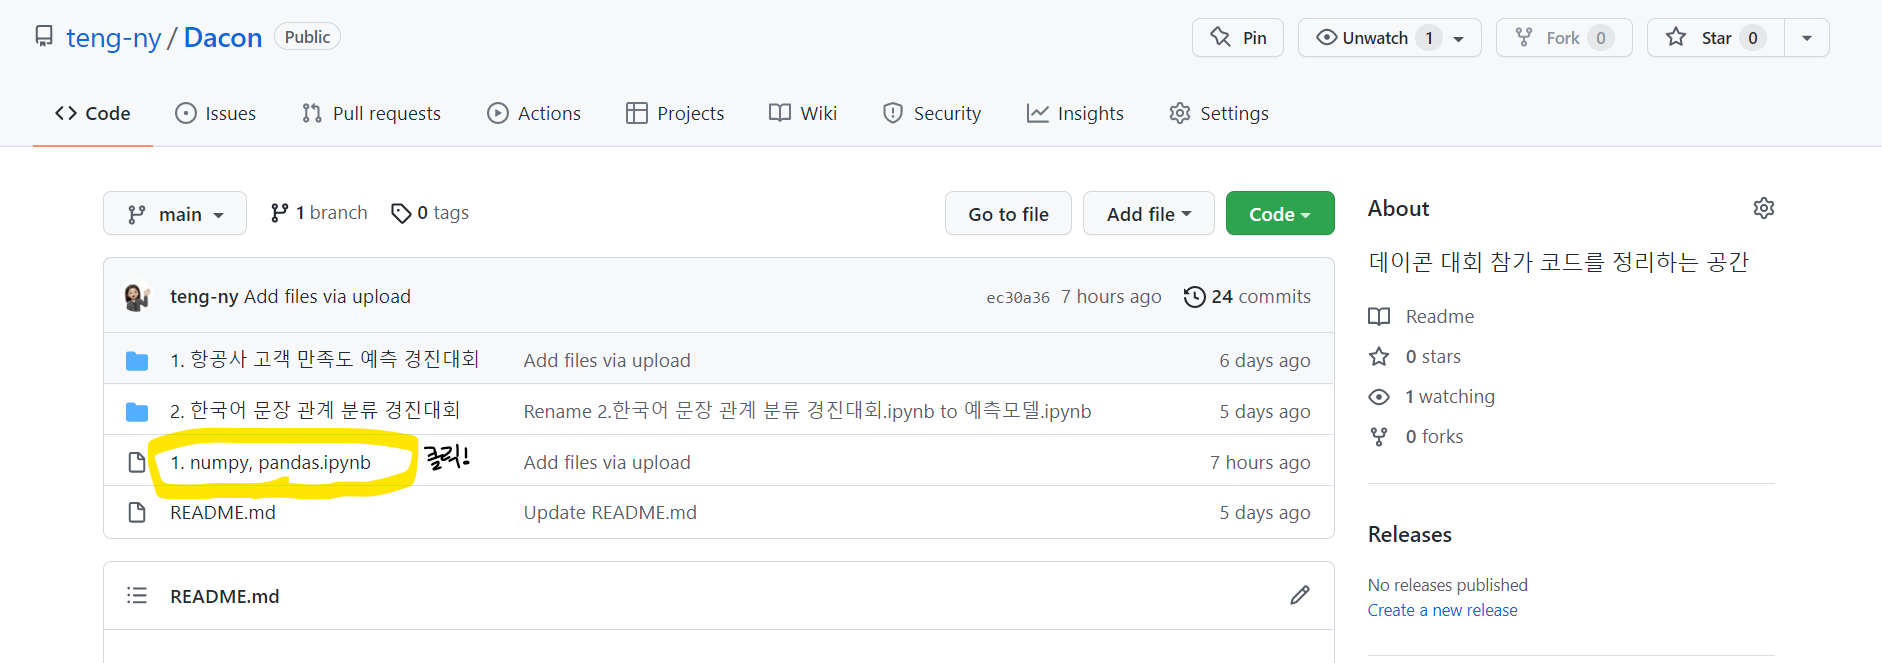Click the commits history clock icon
The width and height of the screenshot is (1882, 663).
coord(1194,297)
